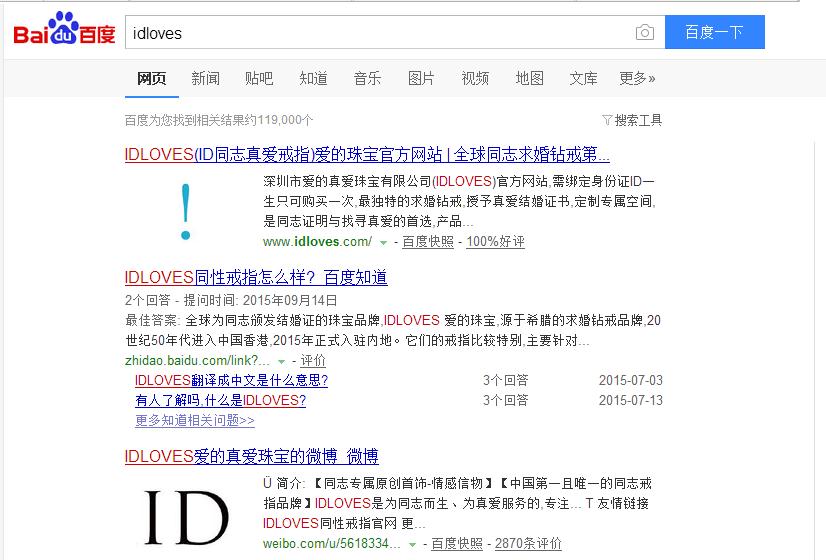Click www.idloves.com/ green URL
This screenshot has width=826, height=560.
(317, 242)
